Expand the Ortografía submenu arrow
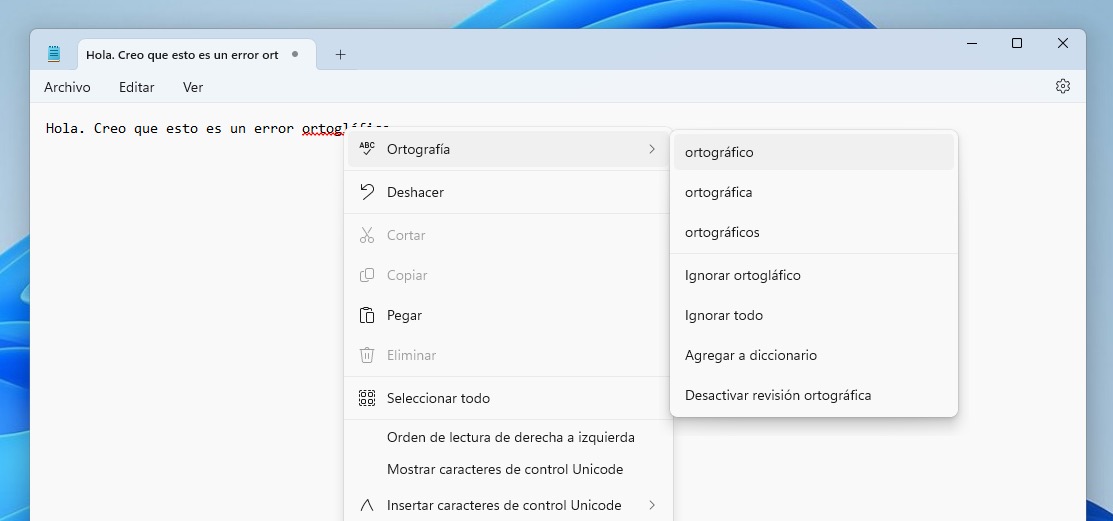This screenshot has height=521, width=1113. click(652, 149)
